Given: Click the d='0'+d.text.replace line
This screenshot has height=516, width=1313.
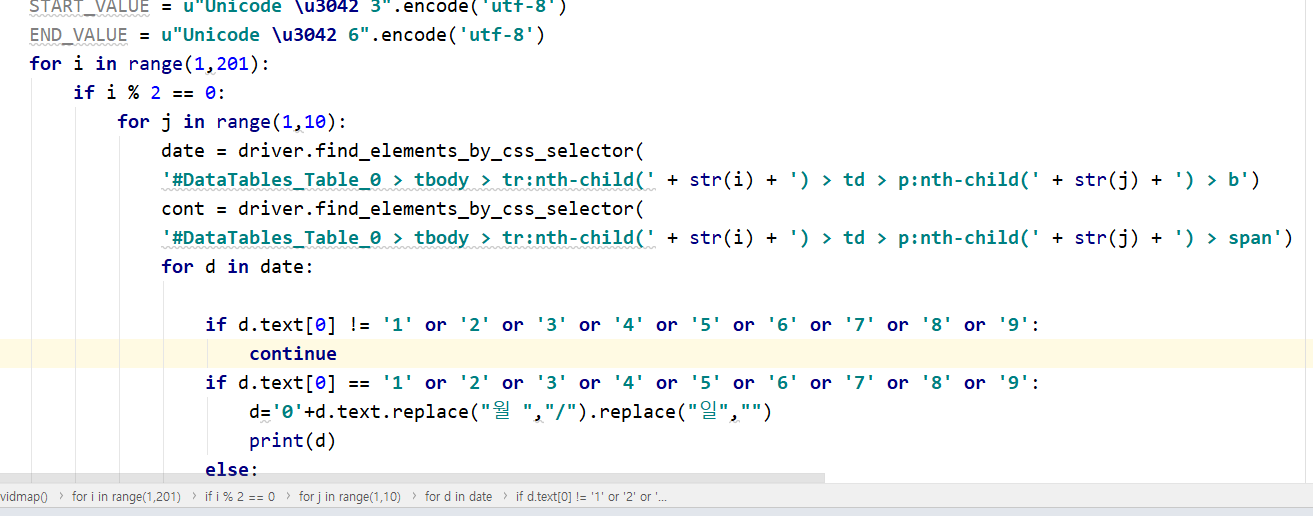Looking at the screenshot, I should point(511,412).
